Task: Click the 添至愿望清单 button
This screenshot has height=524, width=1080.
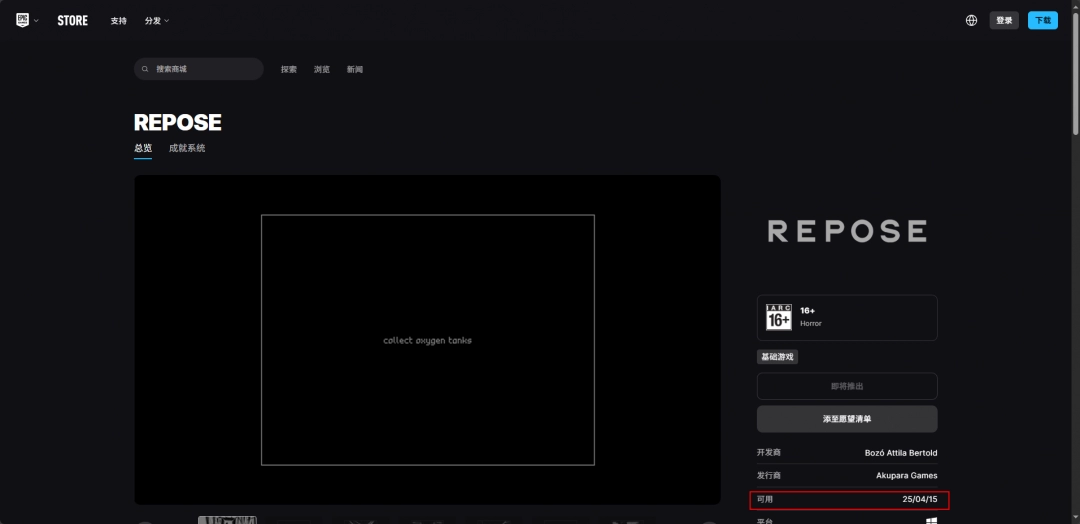Action: pyautogui.click(x=847, y=419)
